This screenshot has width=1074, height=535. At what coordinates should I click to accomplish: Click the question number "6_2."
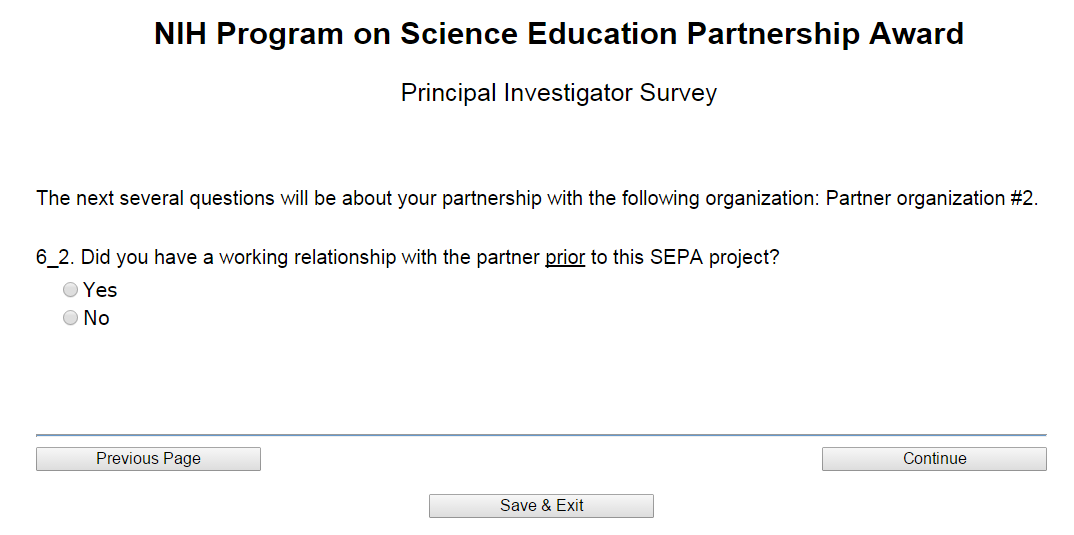tap(56, 257)
